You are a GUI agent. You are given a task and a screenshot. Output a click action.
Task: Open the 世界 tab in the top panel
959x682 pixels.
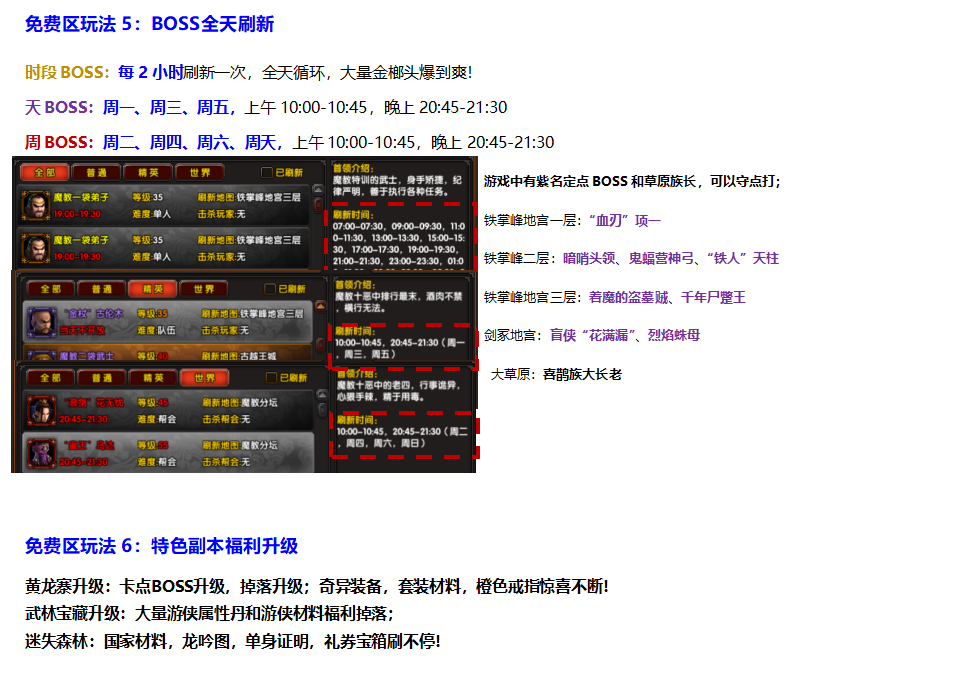198,173
